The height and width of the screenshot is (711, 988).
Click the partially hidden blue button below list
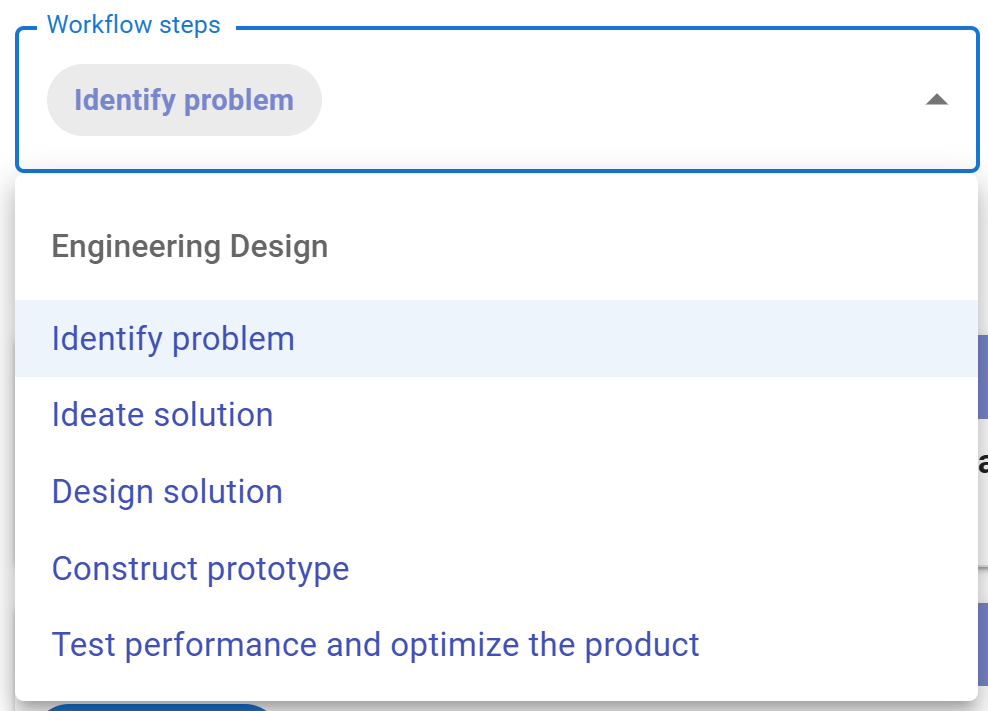tap(157, 707)
